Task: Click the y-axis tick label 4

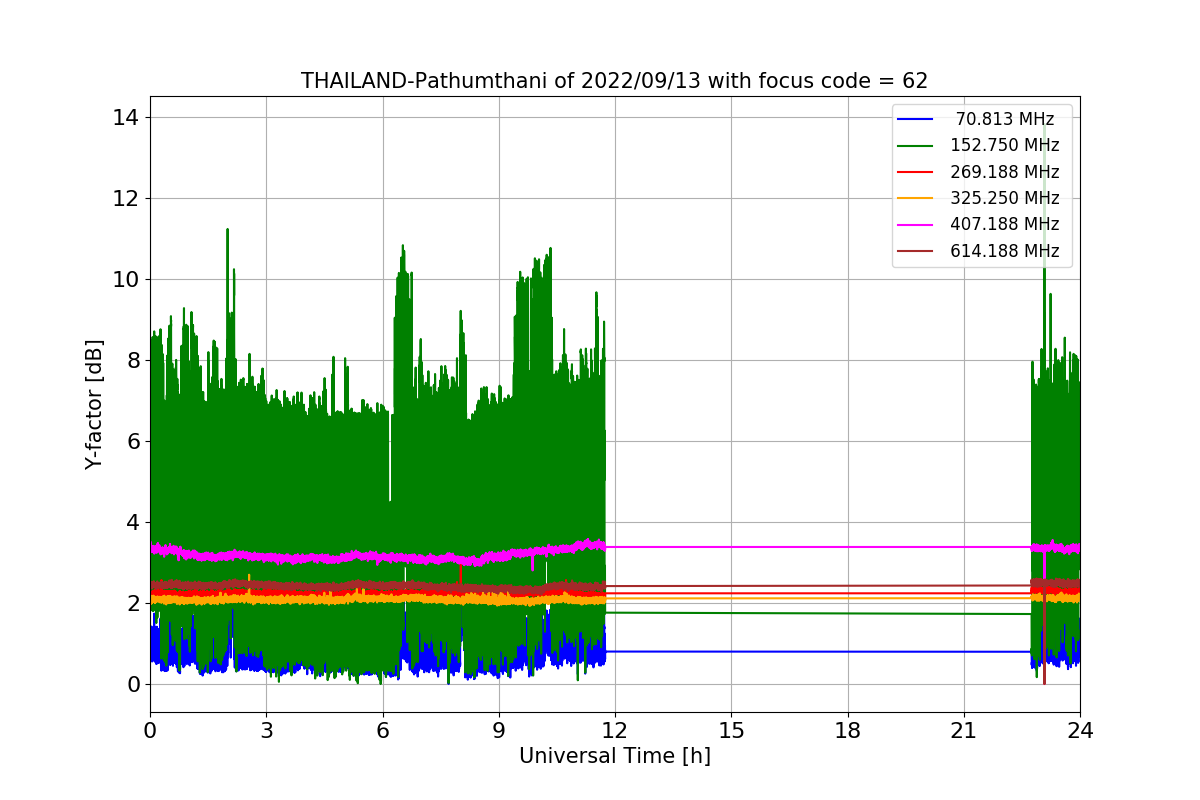Action: tap(133, 522)
